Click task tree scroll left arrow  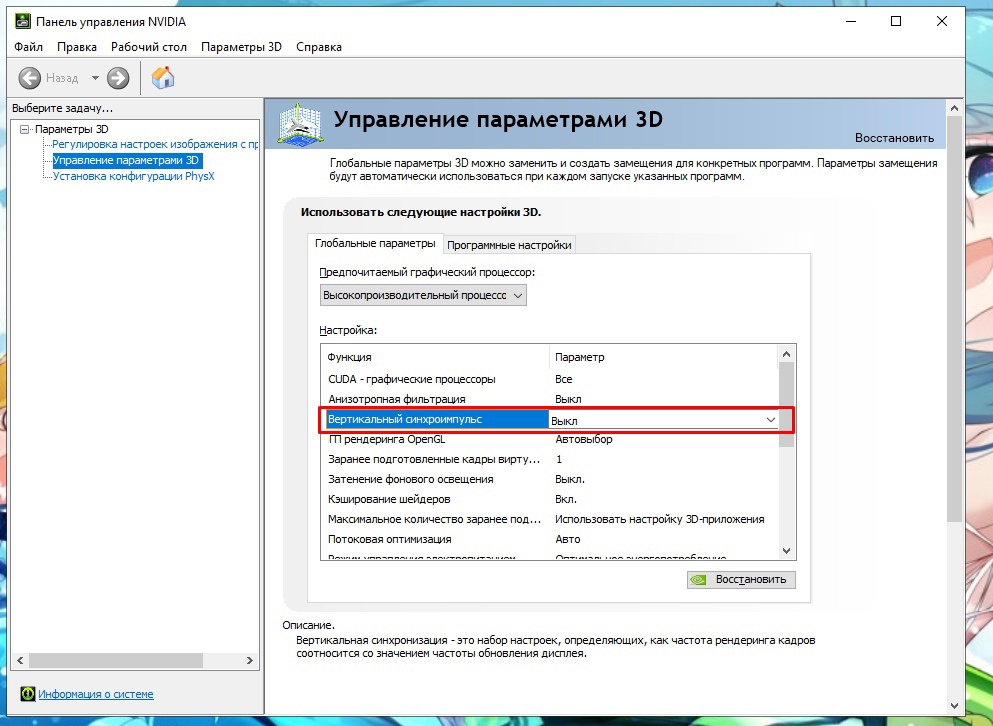point(20,660)
